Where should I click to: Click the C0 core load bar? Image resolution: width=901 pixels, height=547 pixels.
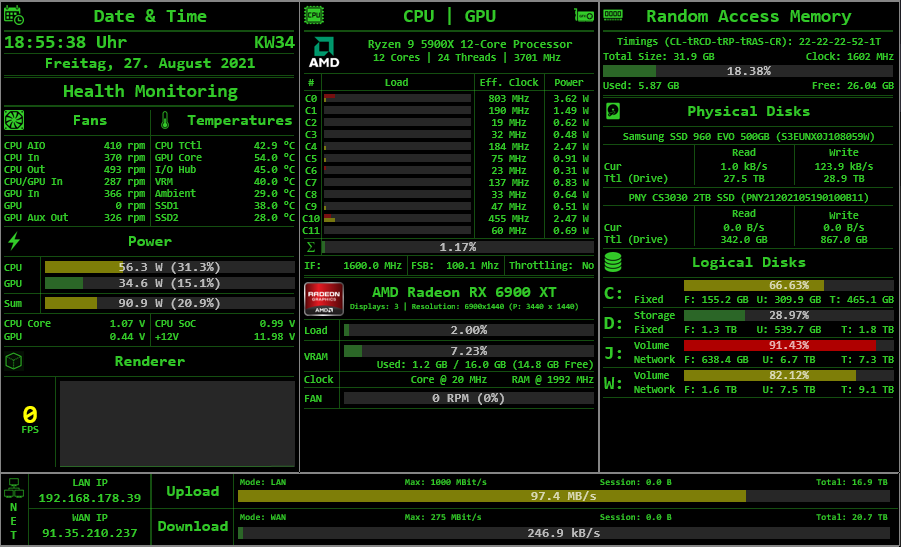pos(397,98)
